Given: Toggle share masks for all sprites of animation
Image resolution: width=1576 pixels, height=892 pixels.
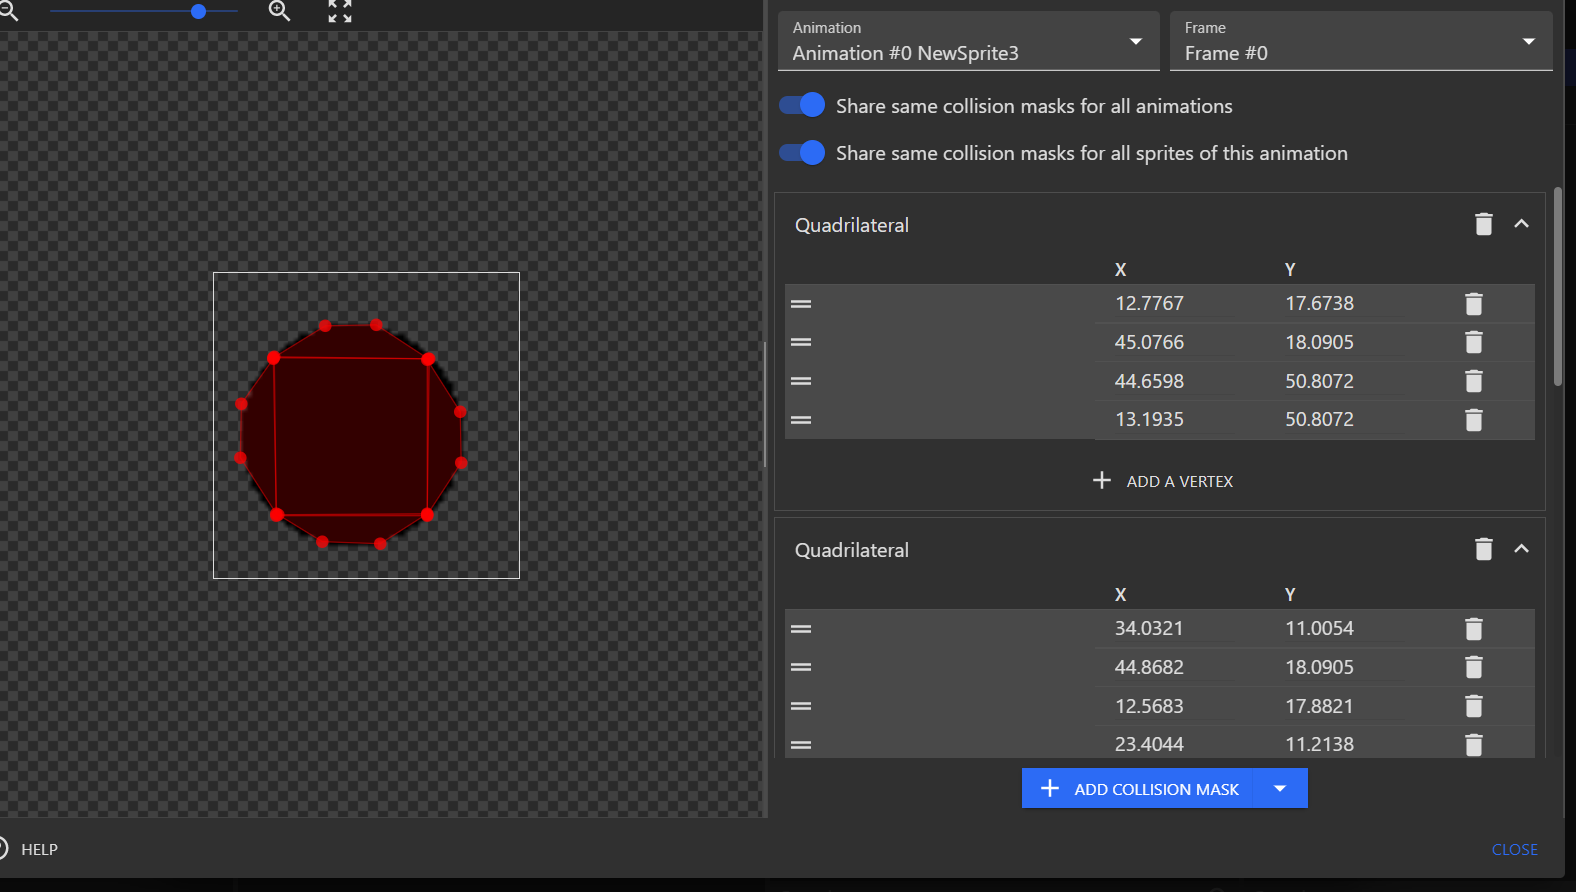Looking at the screenshot, I should coord(802,152).
